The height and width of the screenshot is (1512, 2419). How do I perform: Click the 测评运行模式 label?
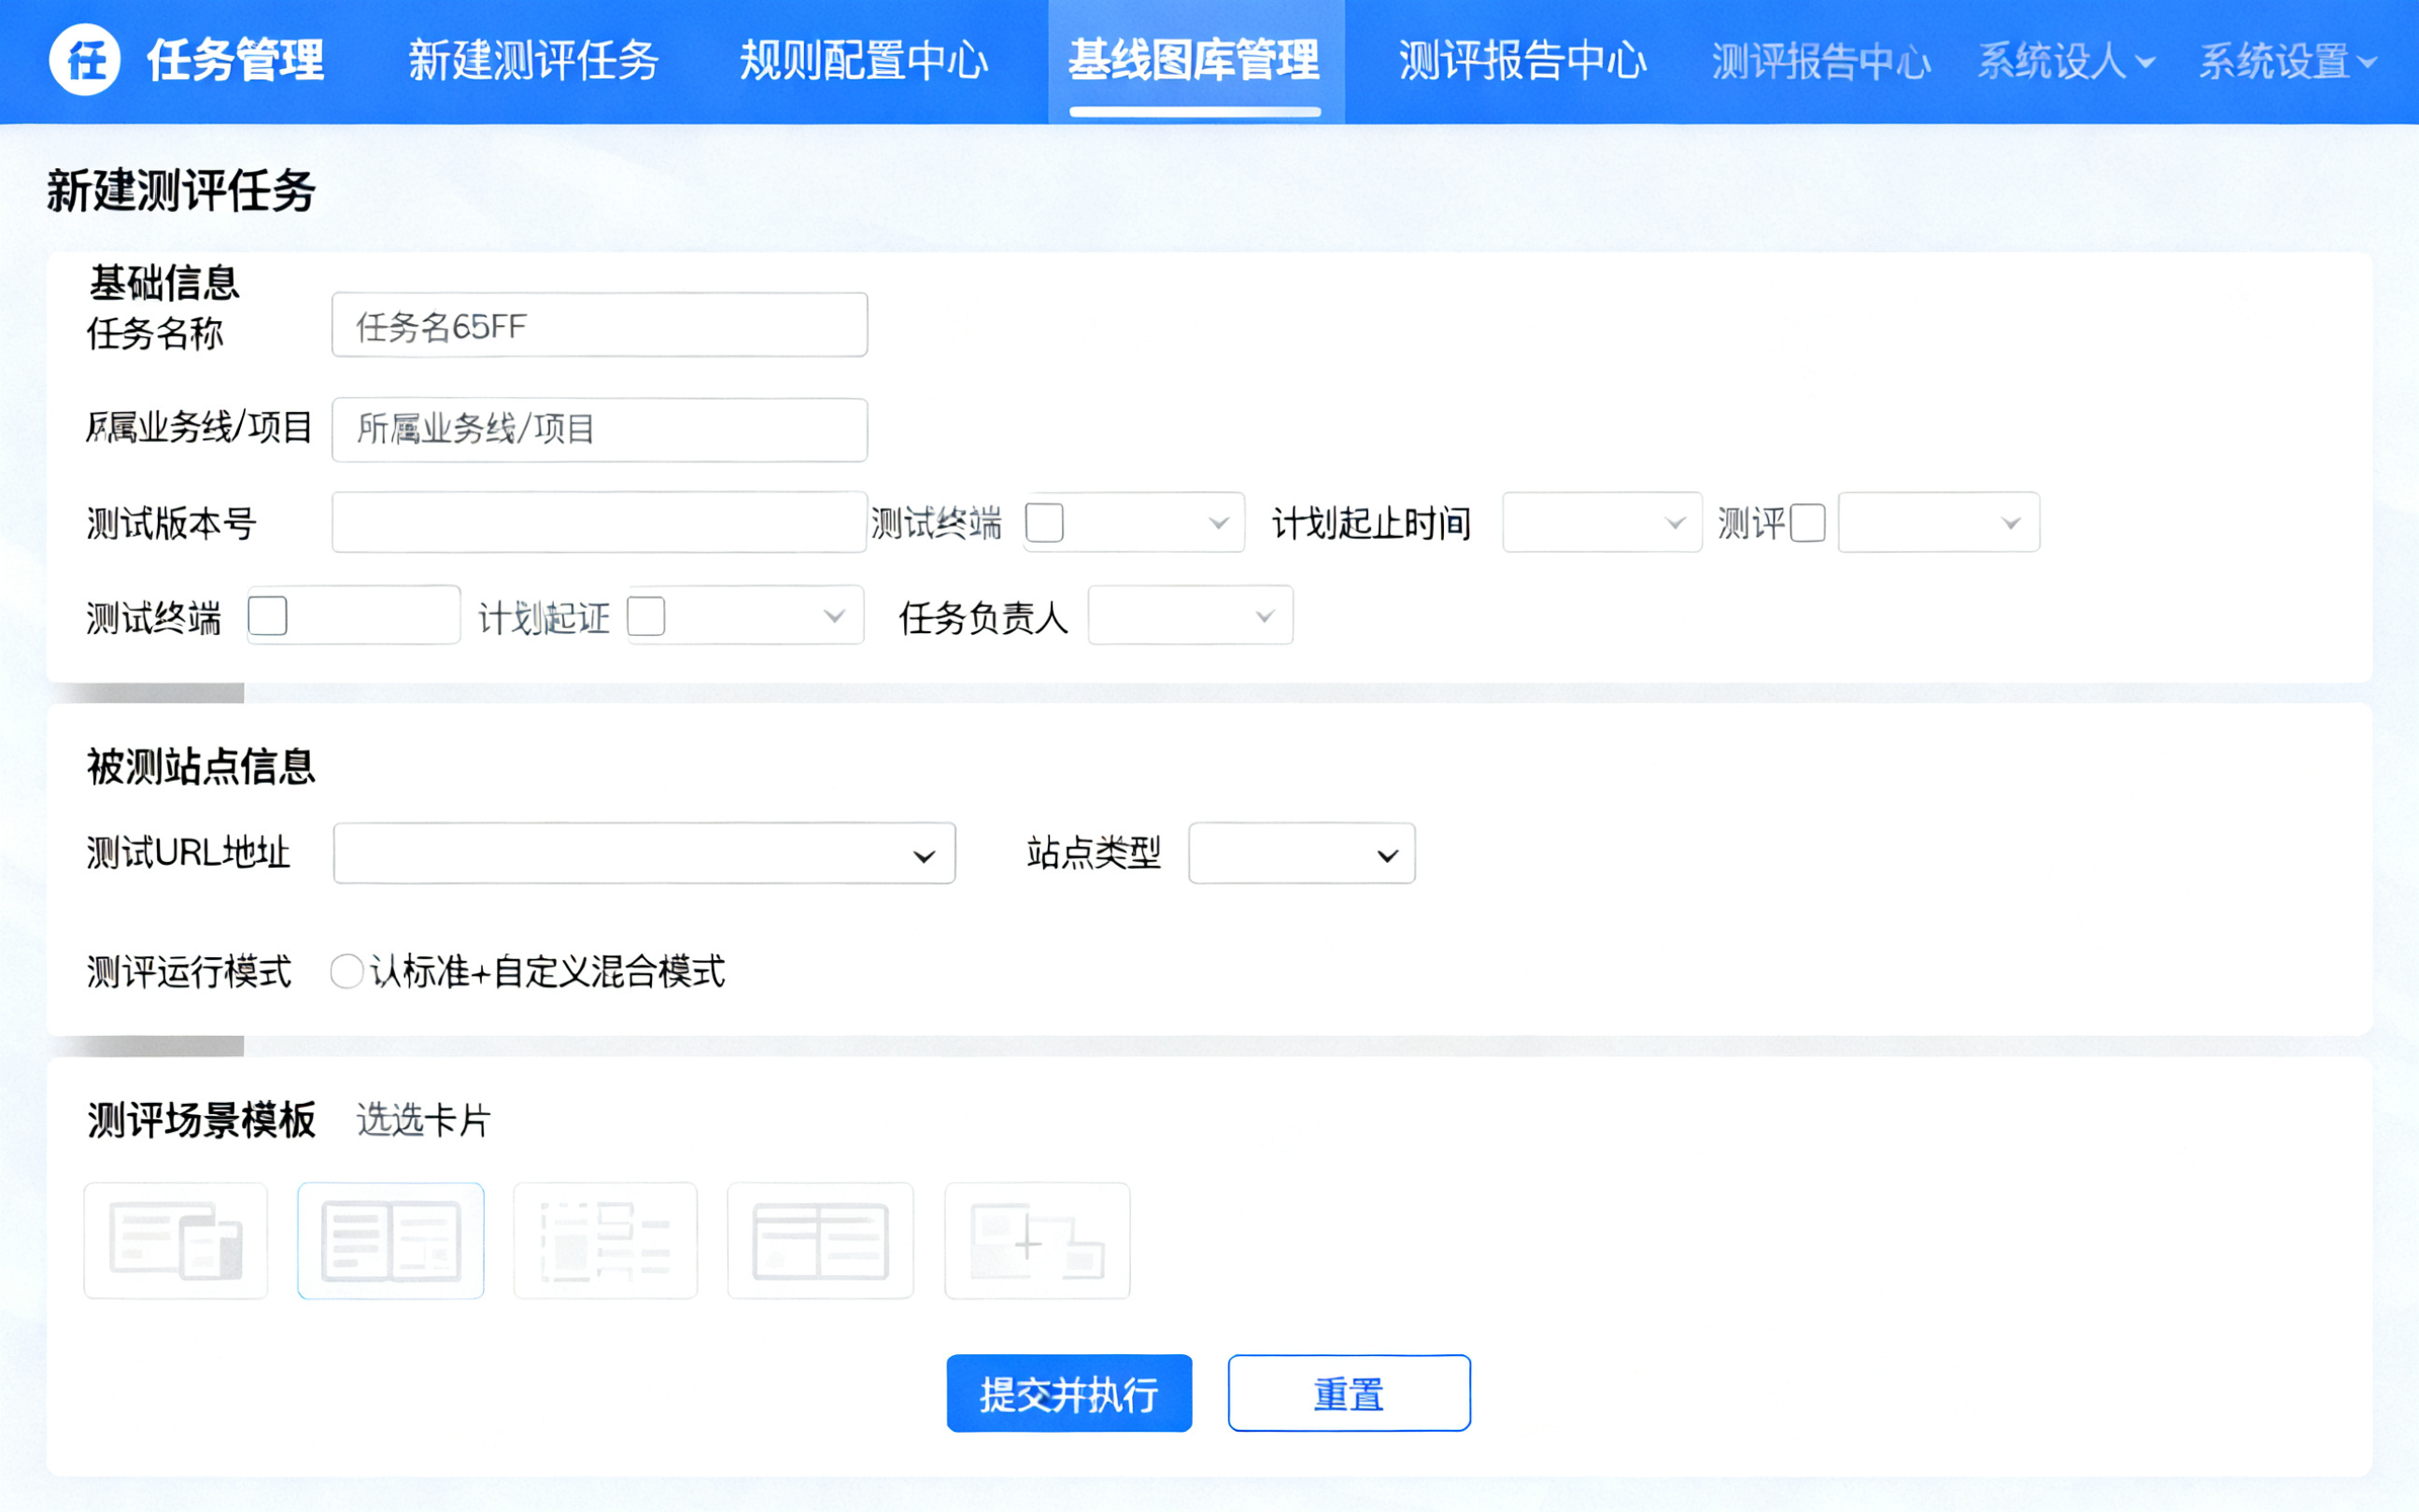[189, 972]
